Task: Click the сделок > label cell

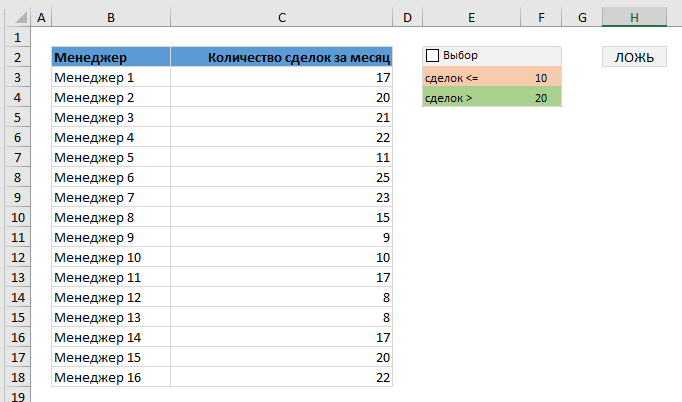Action: (471, 97)
